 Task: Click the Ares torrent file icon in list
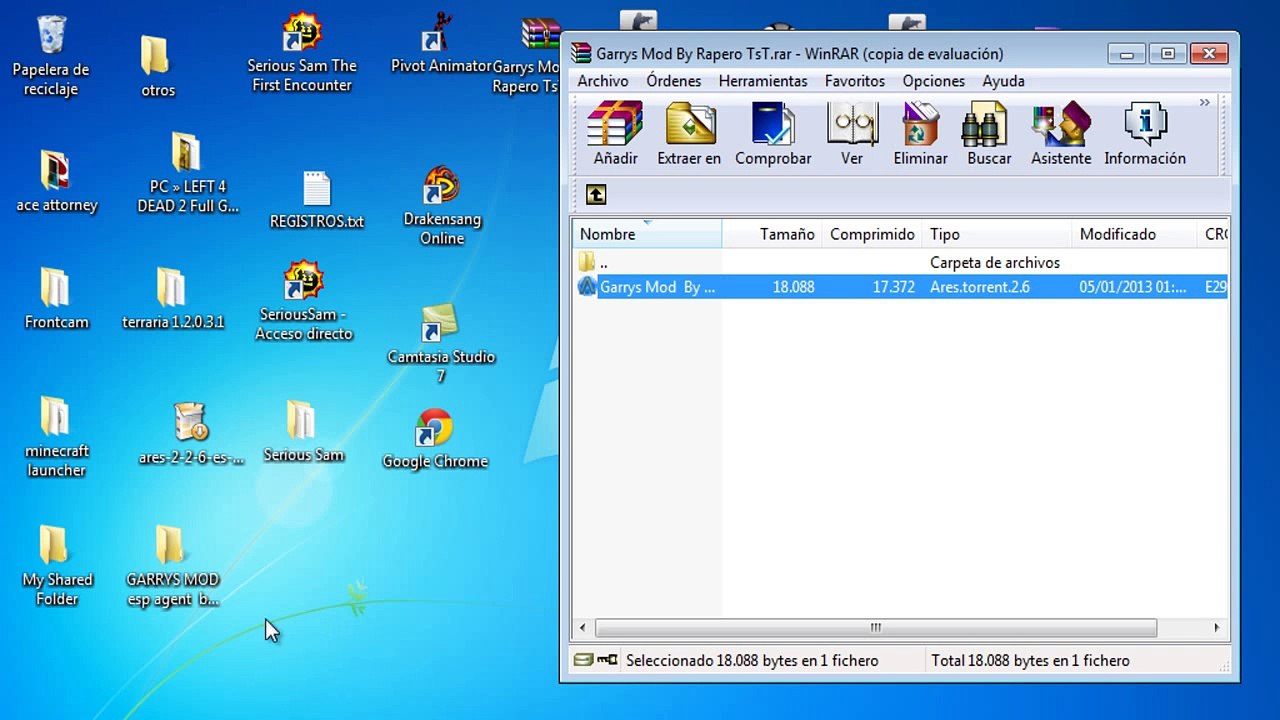(587, 287)
